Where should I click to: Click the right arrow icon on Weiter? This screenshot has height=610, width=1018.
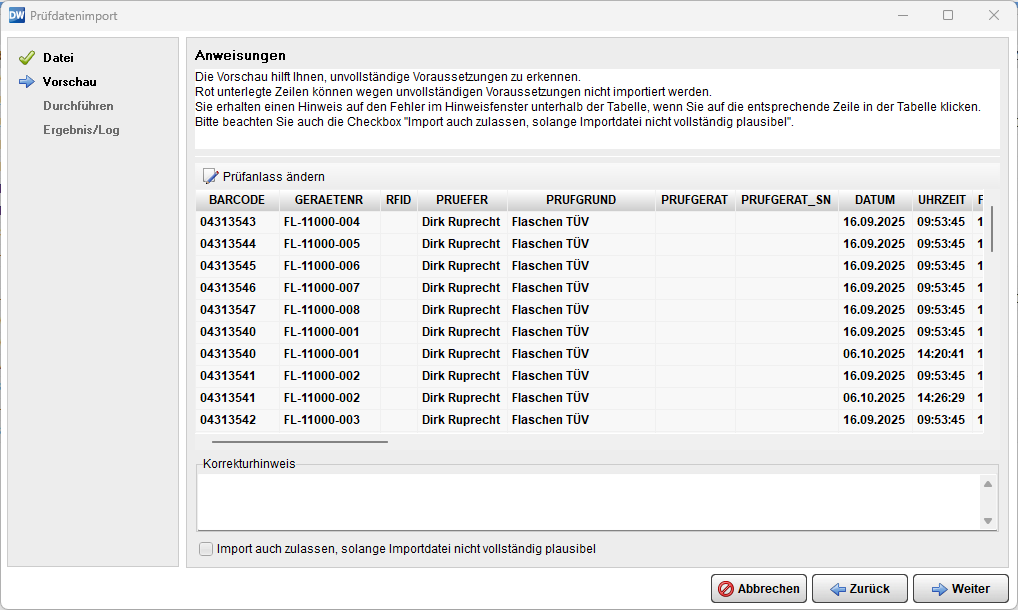point(939,589)
